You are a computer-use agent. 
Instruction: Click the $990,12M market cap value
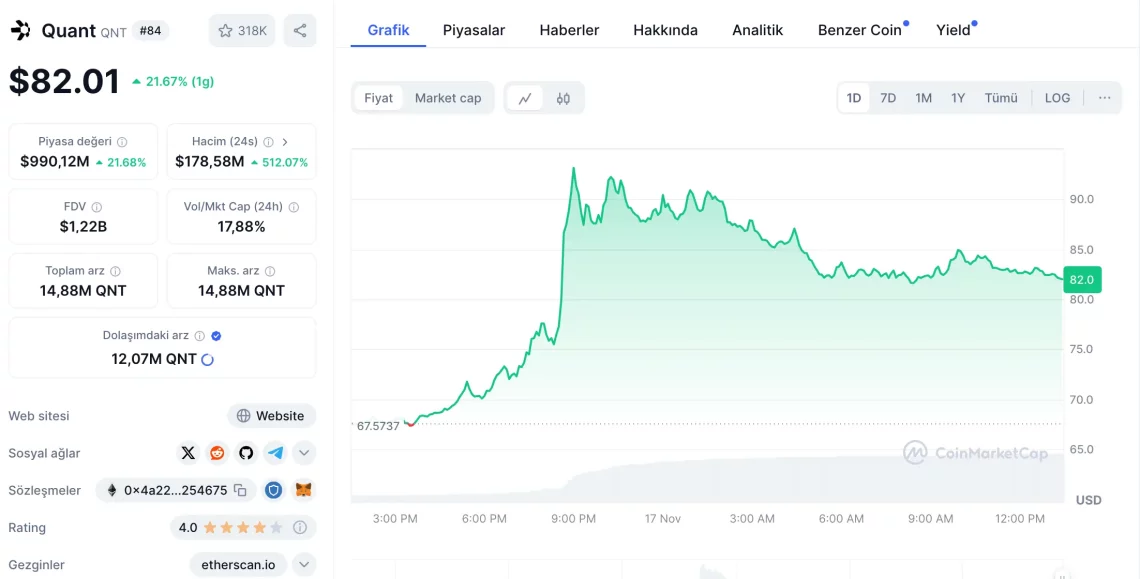coord(55,161)
